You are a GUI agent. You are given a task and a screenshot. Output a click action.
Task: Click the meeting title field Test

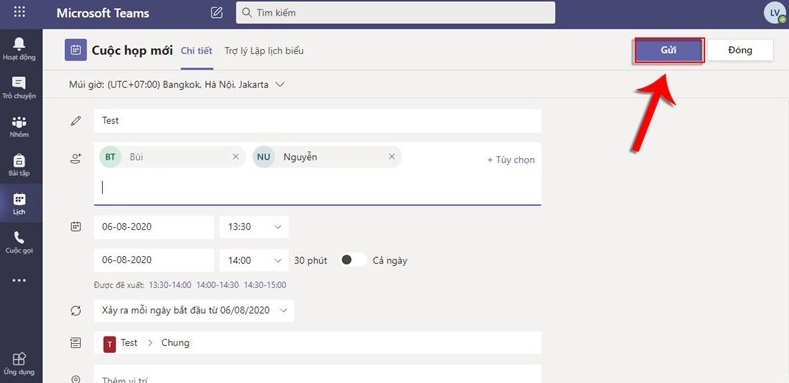click(318, 121)
